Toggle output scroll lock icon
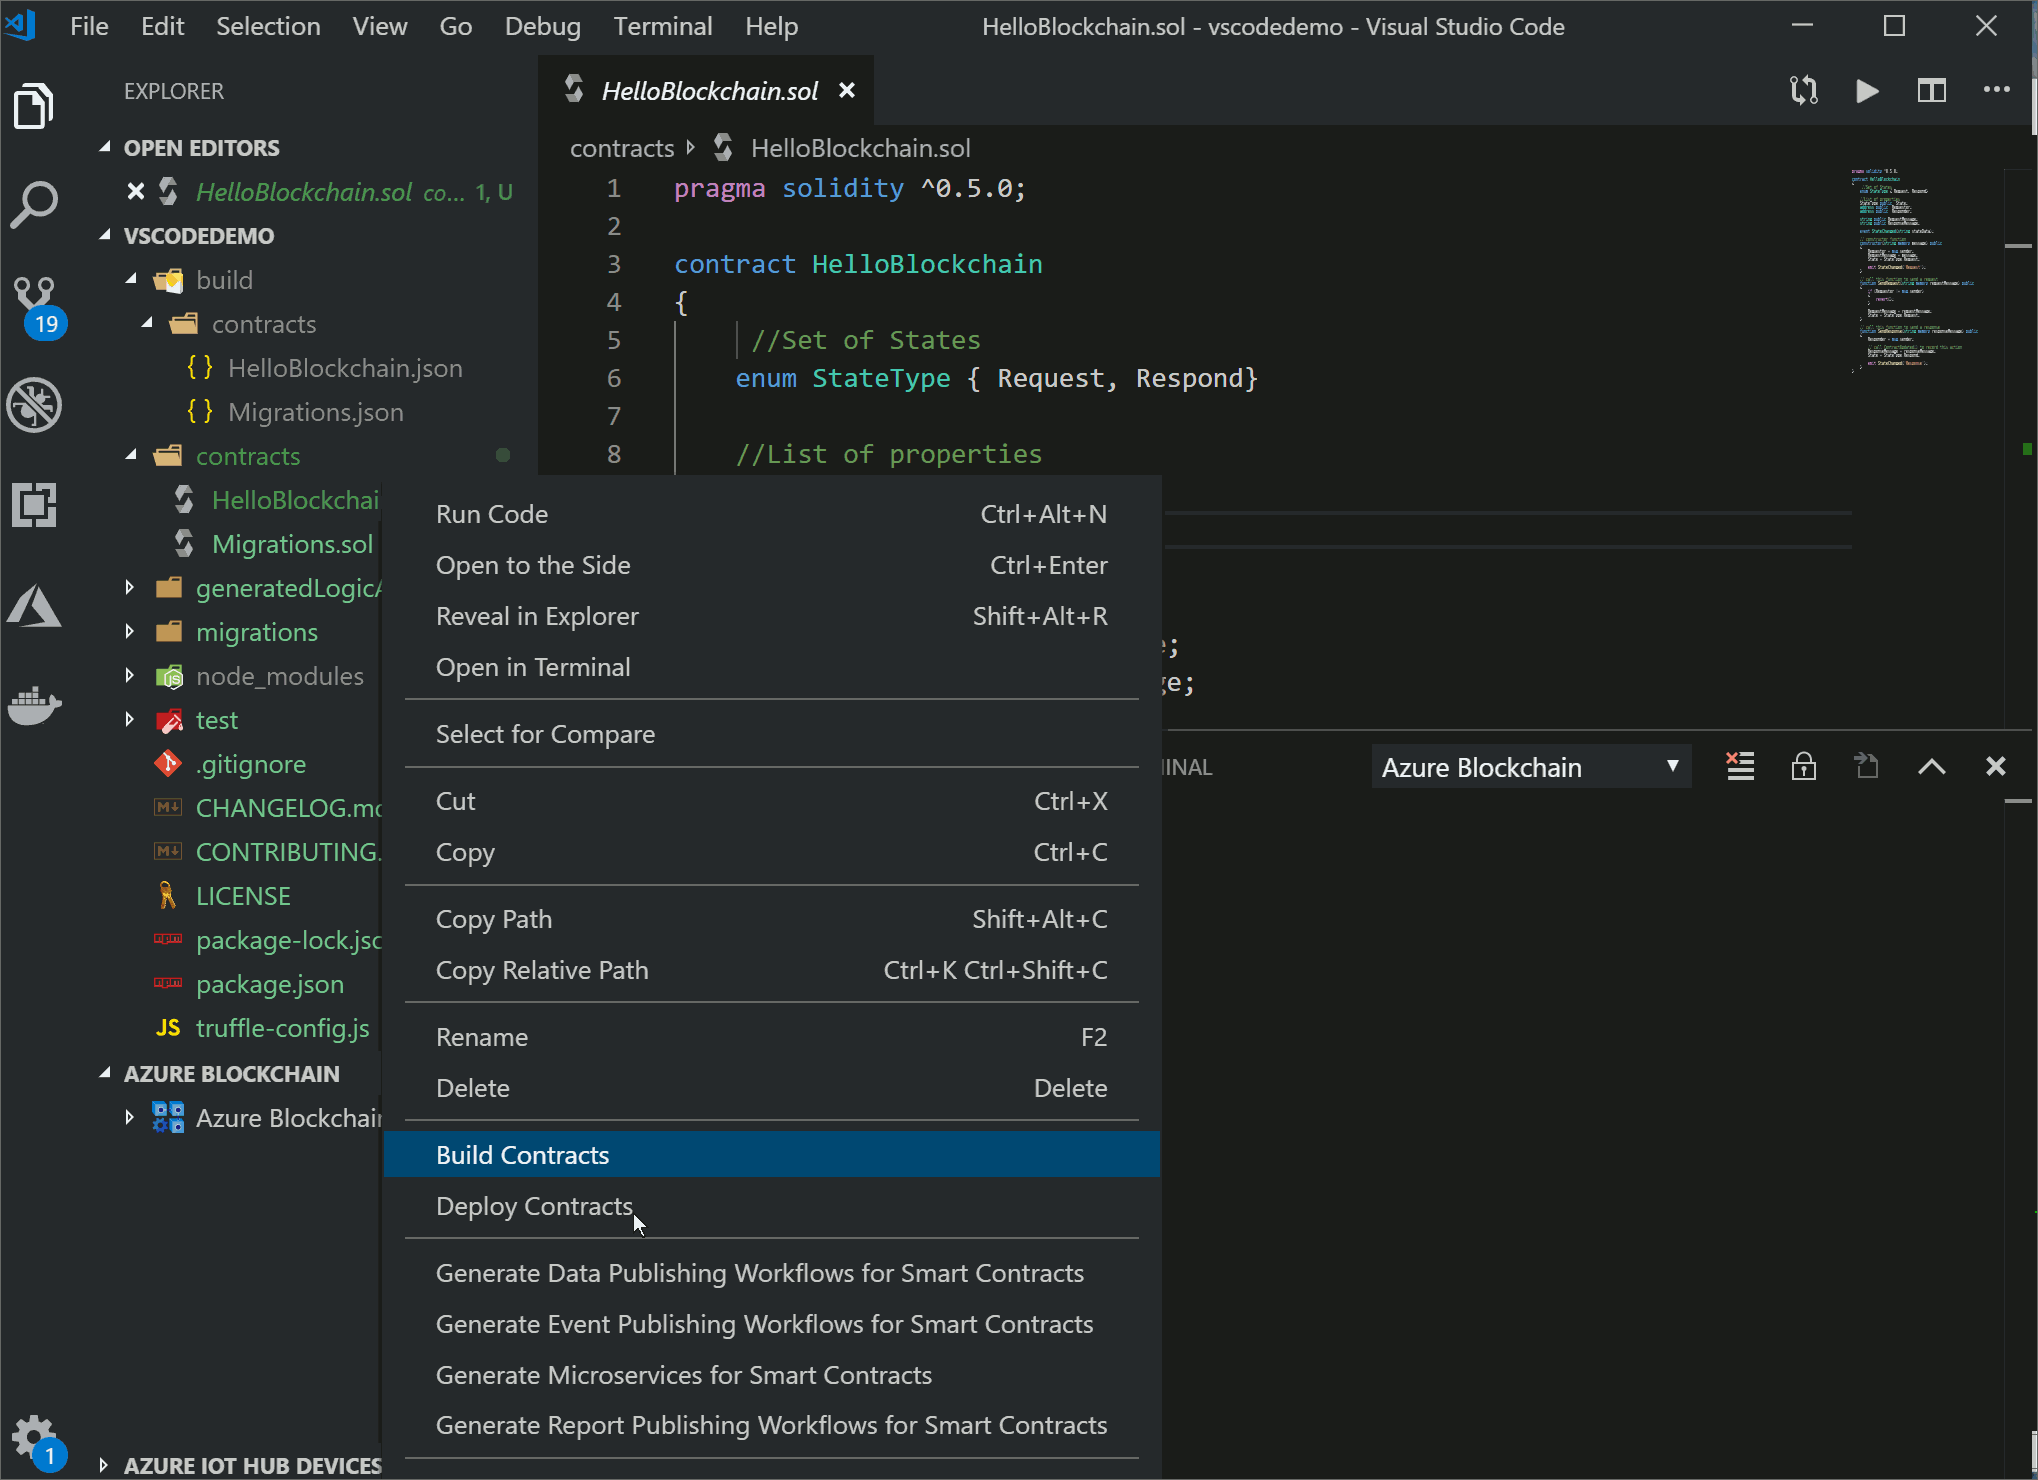Screen dimensions: 2038x1480 point(1803,767)
